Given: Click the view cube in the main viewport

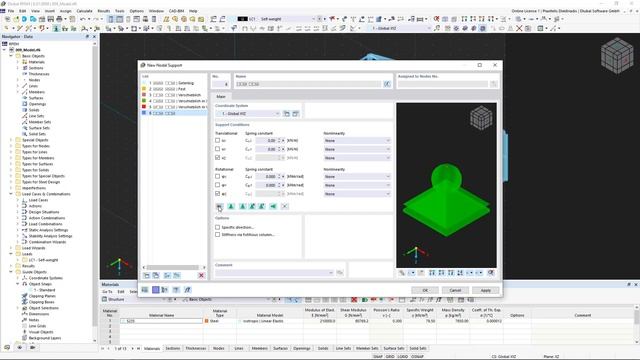Looking at the screenshot, I should pyautogui.click(x=617, y=56).
